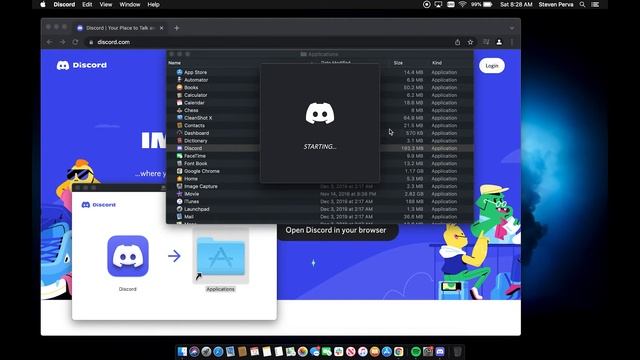
Task: Open the Discord menu in the menu bar
Action: [64, 4]
